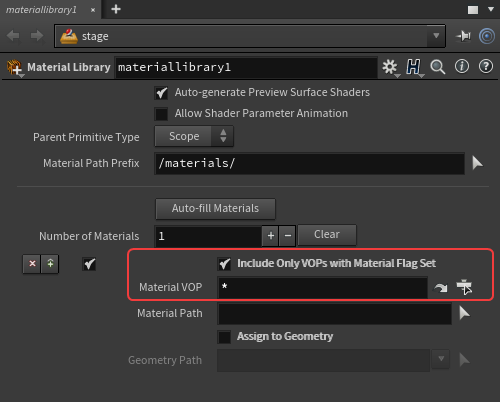Open pane tab options arrow menu
500x402 pixels.
click(491, 9)
